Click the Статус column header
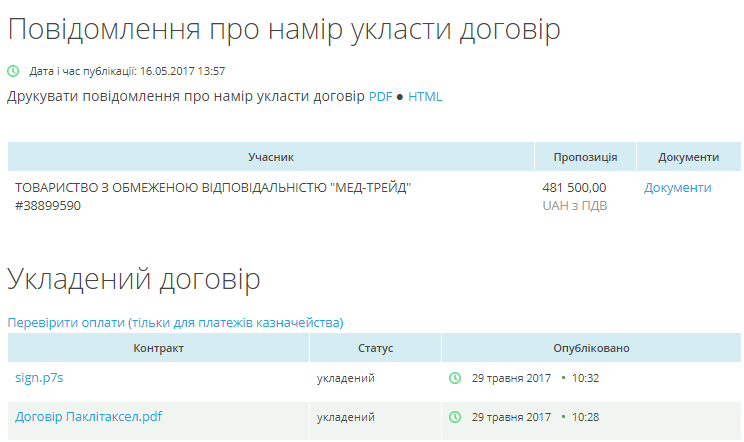Screen dimensions: 744x442 tap(375, 348)
